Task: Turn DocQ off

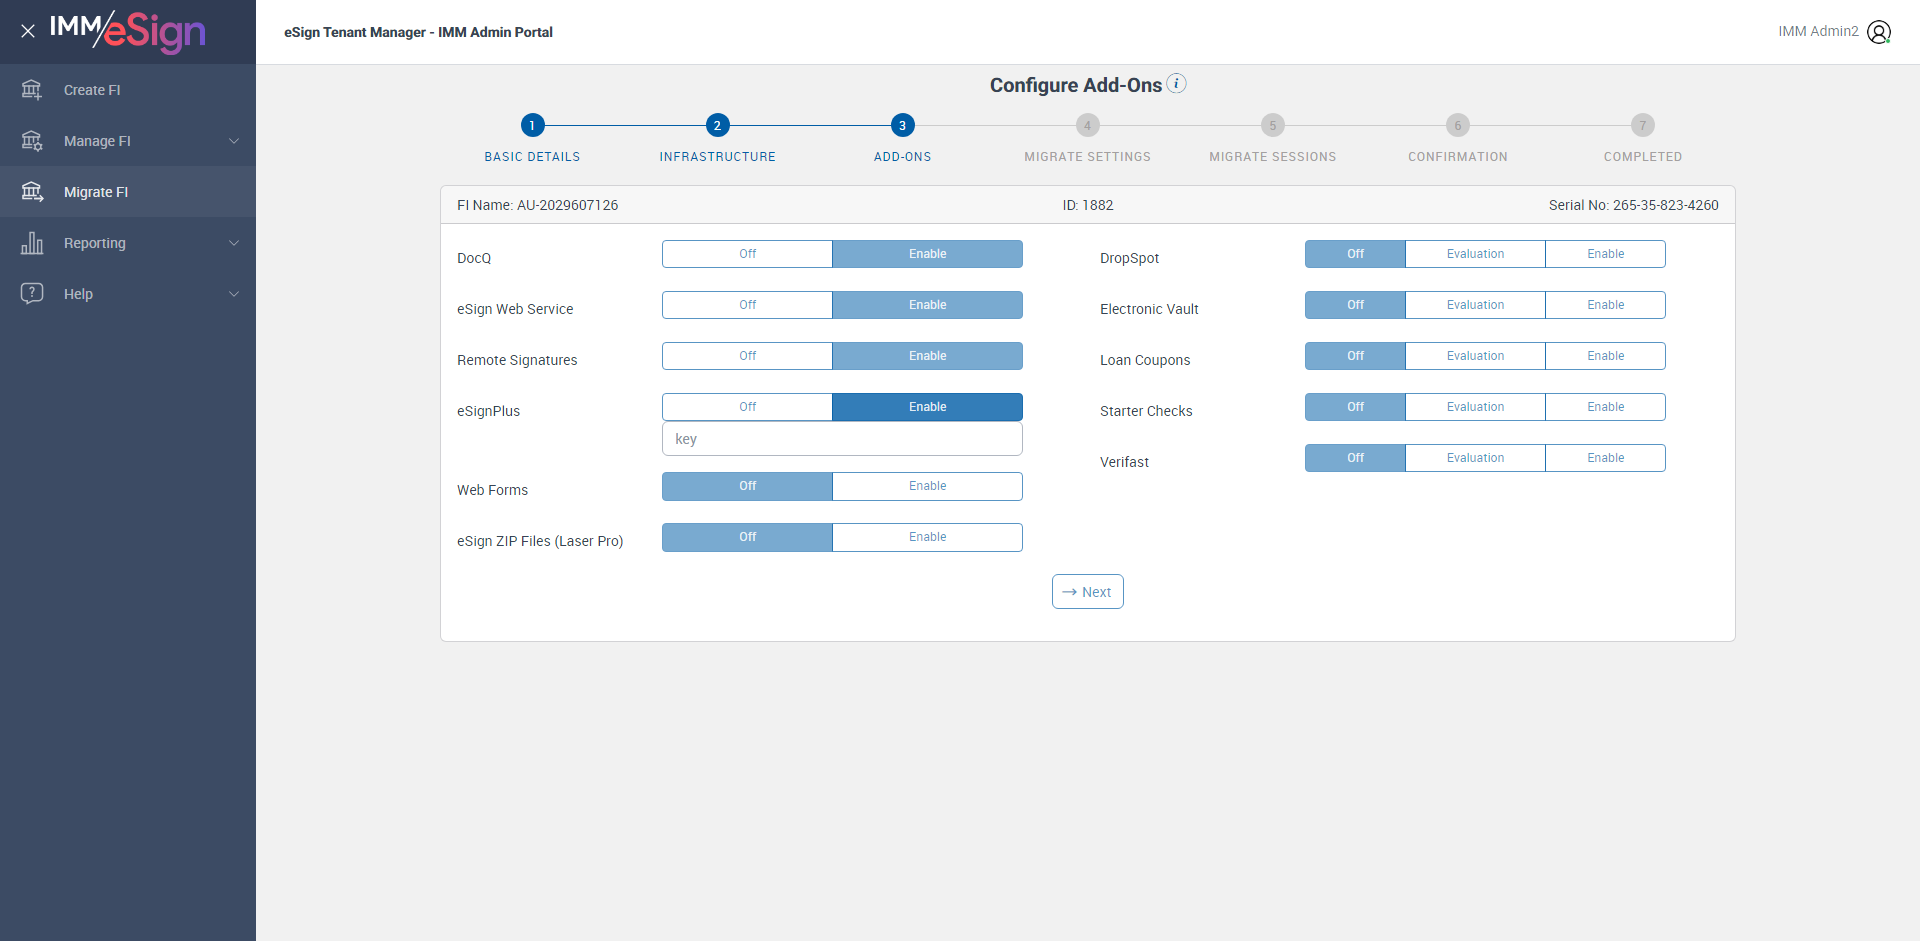Action: pos(747,254)
